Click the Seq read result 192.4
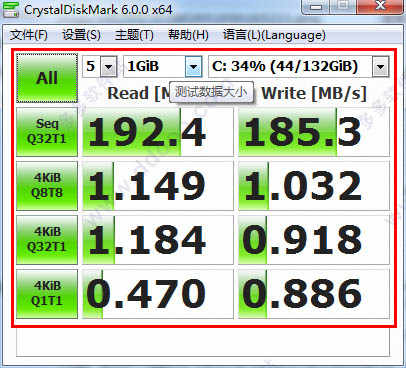This screenshot has height=368, width=406. [x=158, y=132]
